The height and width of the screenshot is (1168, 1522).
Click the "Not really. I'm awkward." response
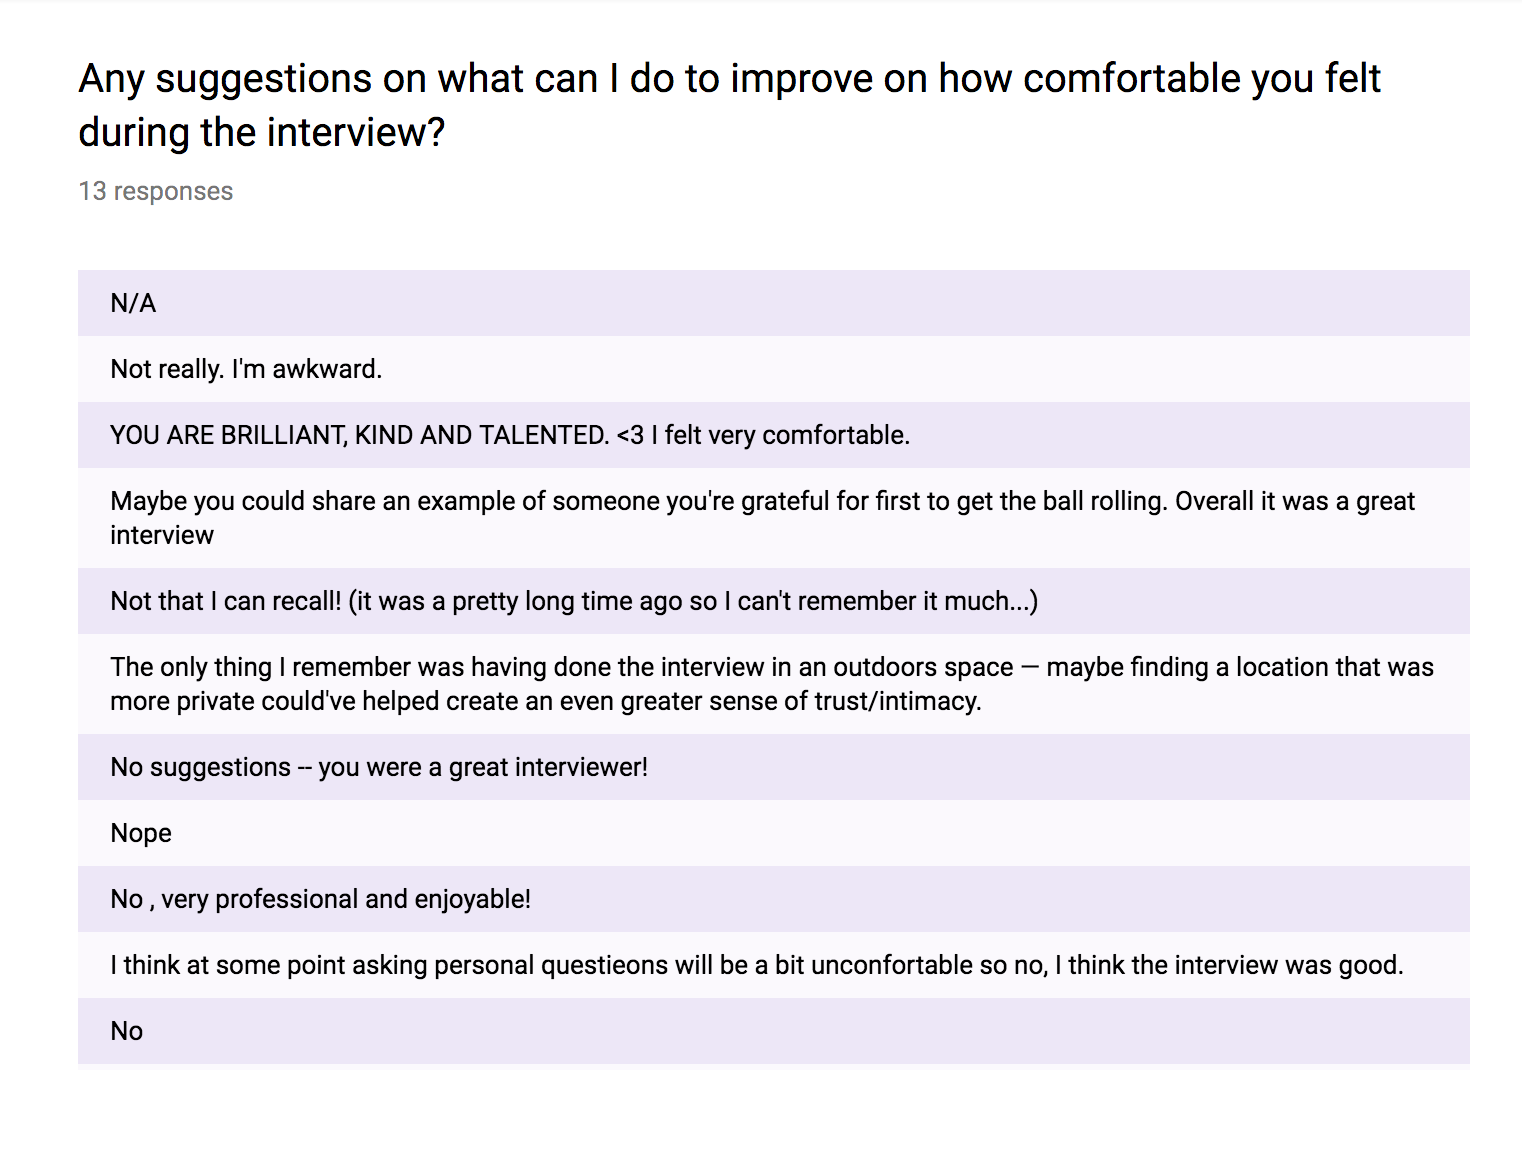click(x=246, y=369)
